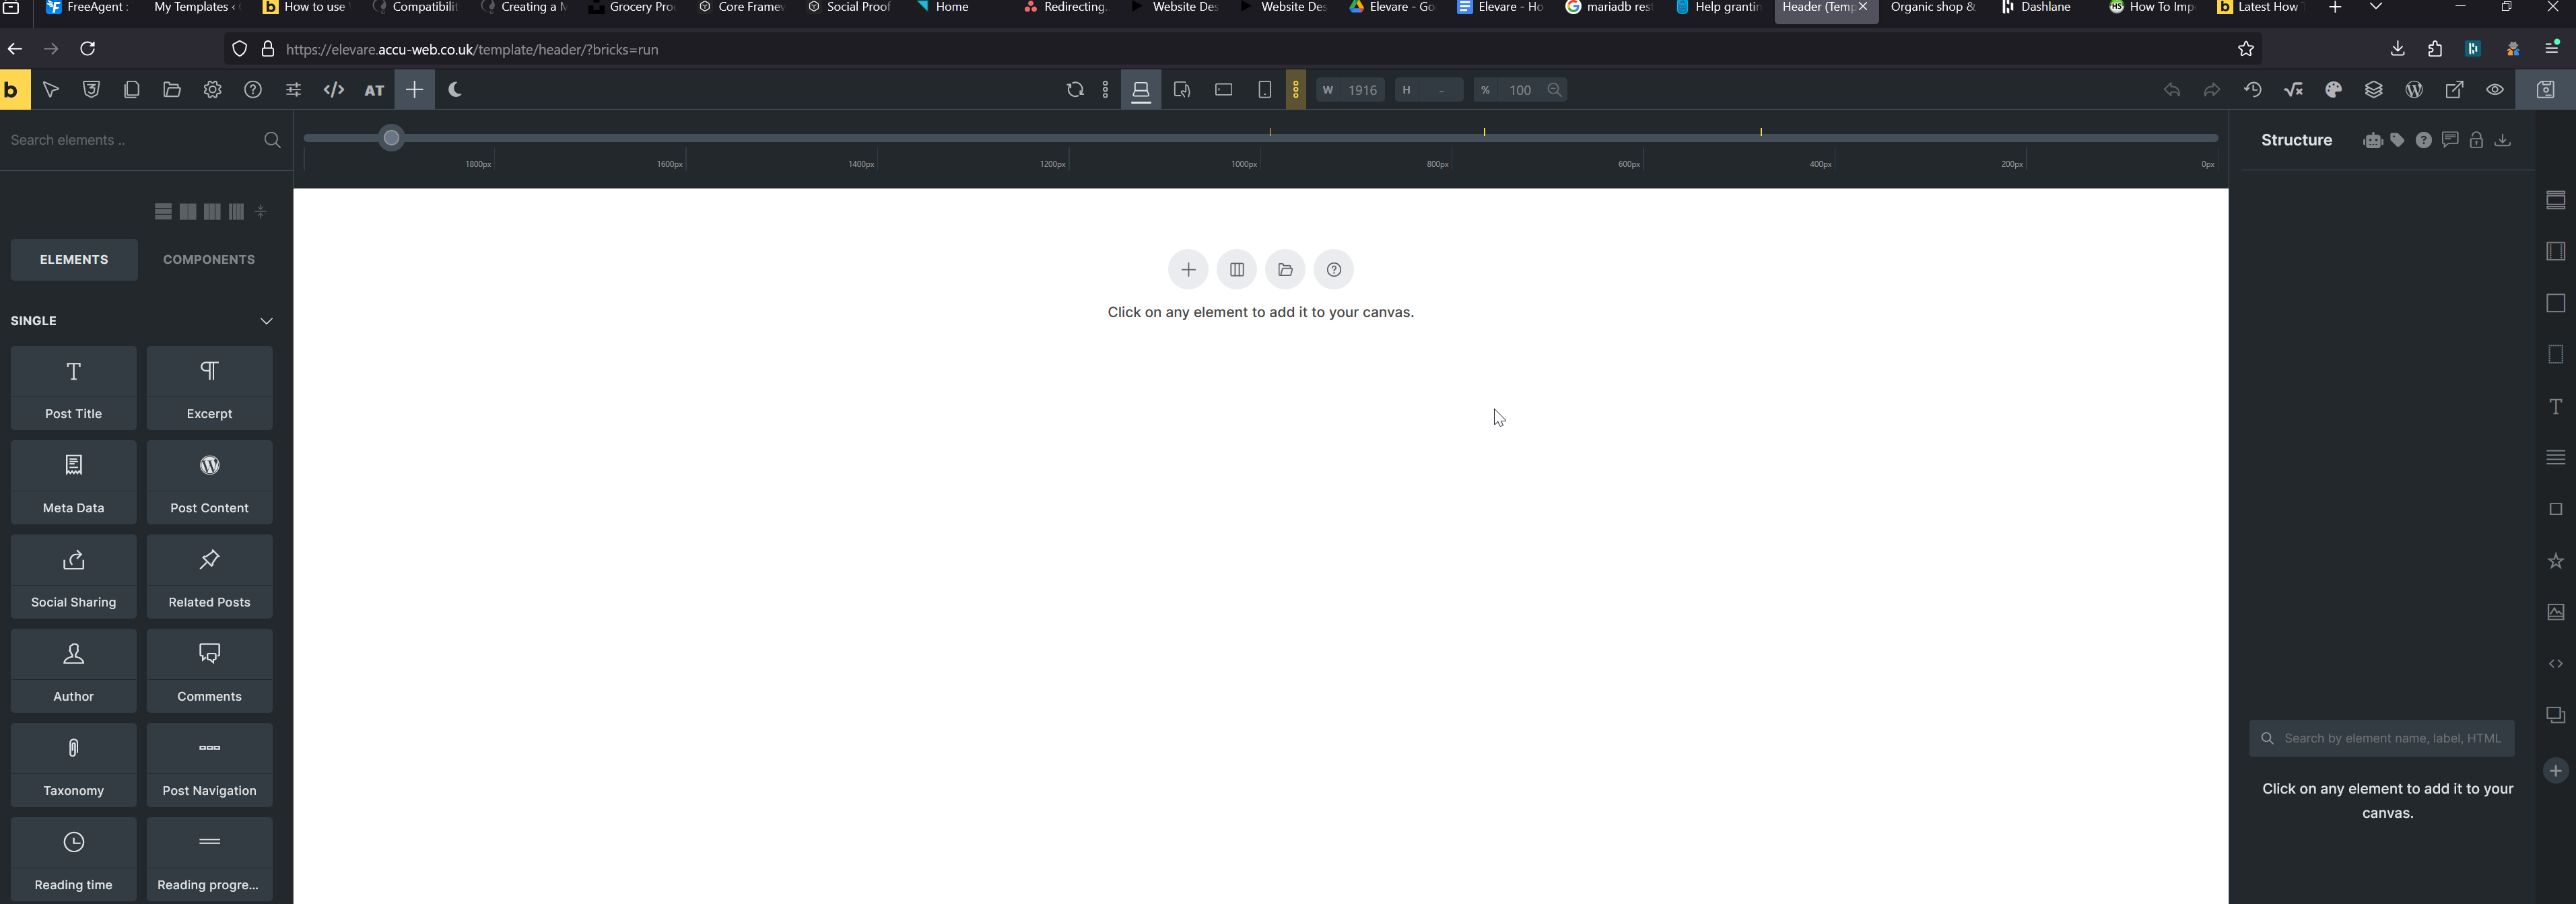Image resolution: width=2576 pixels, height=904 pixels.
Task: Click the Structure panel comments icon
Action: 2450,140
